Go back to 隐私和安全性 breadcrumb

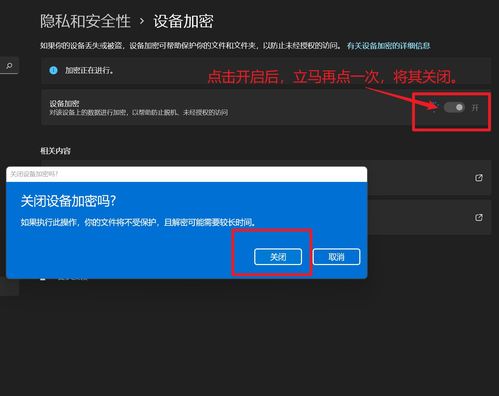85,21
